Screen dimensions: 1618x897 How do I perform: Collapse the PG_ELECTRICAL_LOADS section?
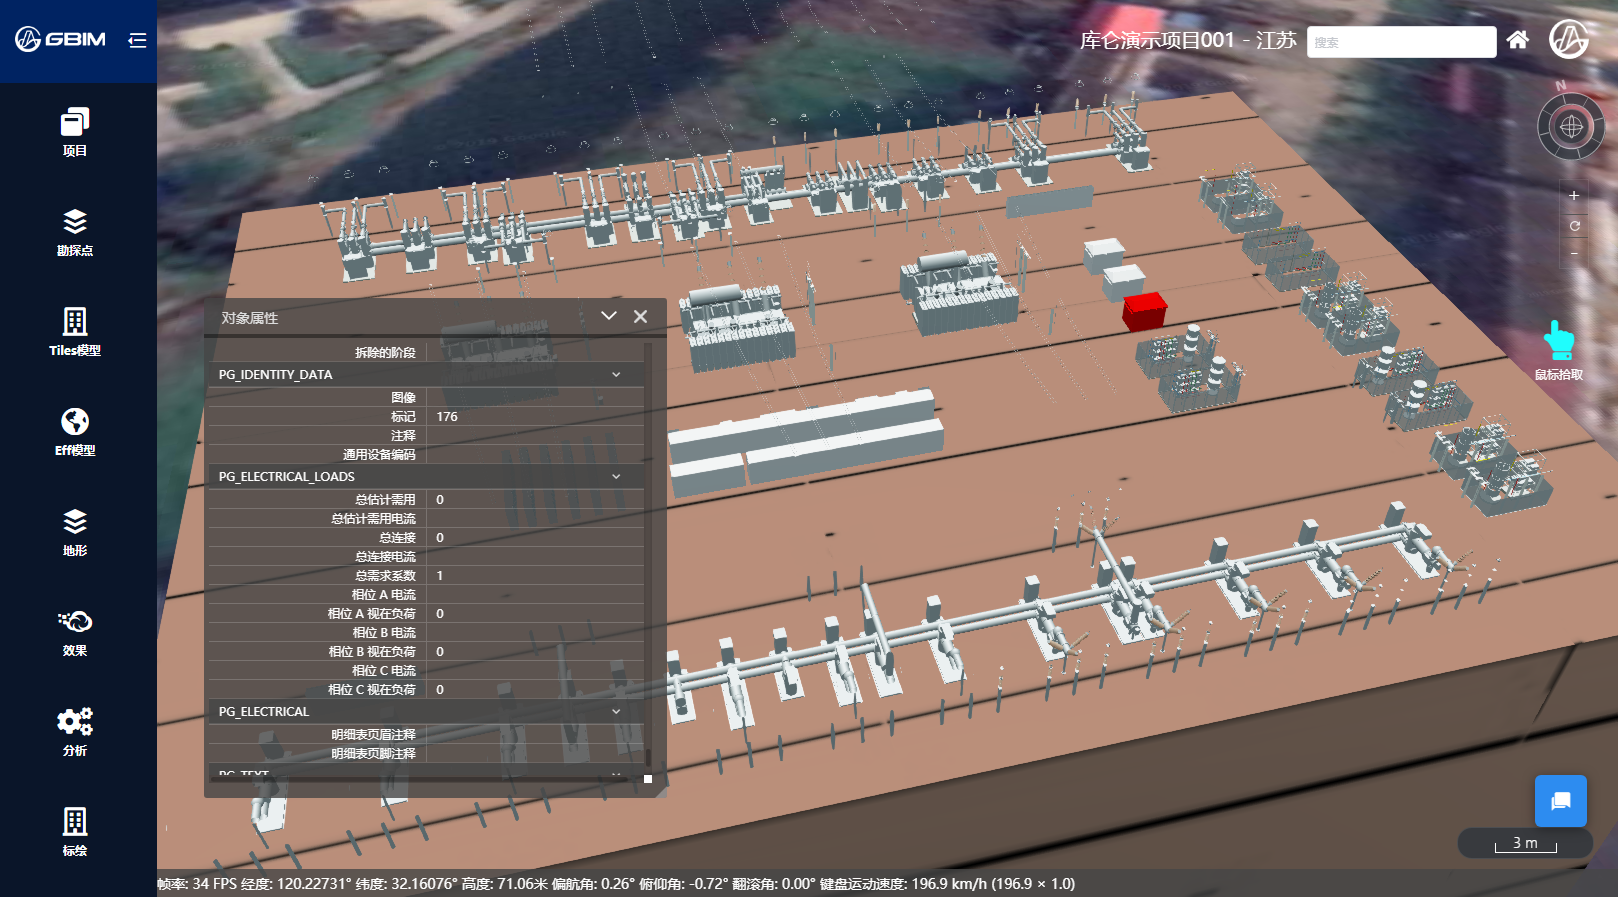tap(616, 477)
